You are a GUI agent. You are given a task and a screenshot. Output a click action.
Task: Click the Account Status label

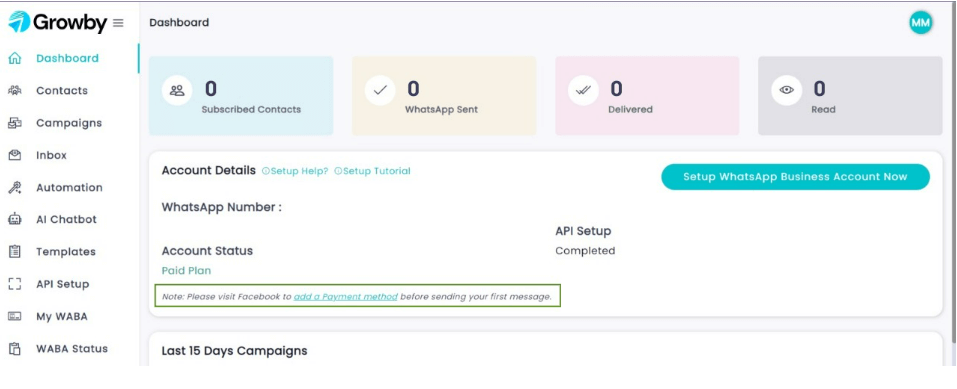(207, 250)
